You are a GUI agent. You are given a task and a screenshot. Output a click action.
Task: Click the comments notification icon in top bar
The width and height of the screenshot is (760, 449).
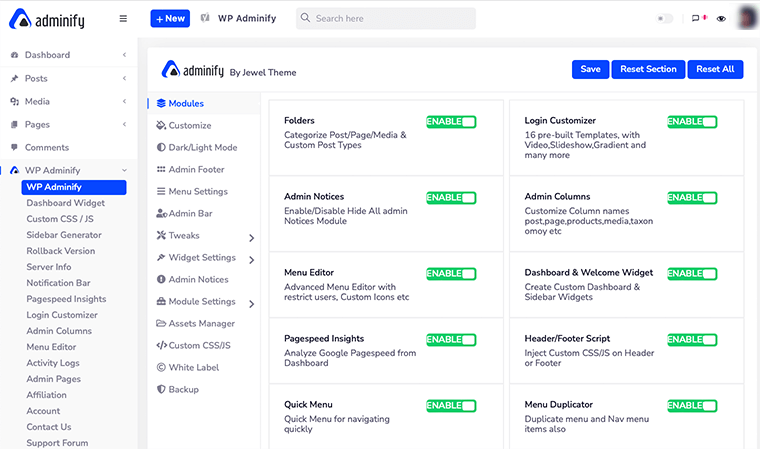point(697,18)
